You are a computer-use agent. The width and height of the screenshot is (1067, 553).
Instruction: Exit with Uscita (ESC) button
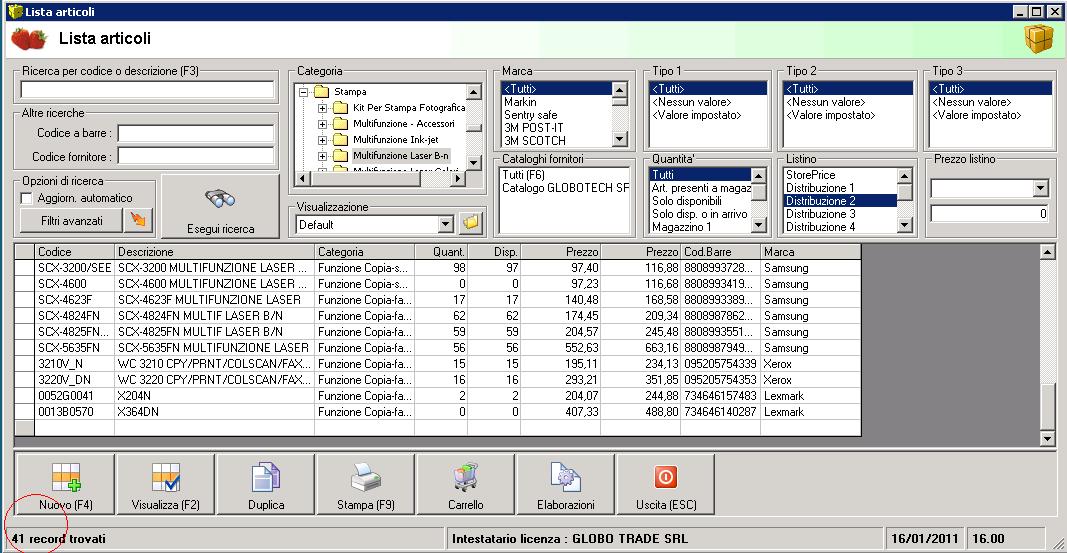[x=666, y=484]
